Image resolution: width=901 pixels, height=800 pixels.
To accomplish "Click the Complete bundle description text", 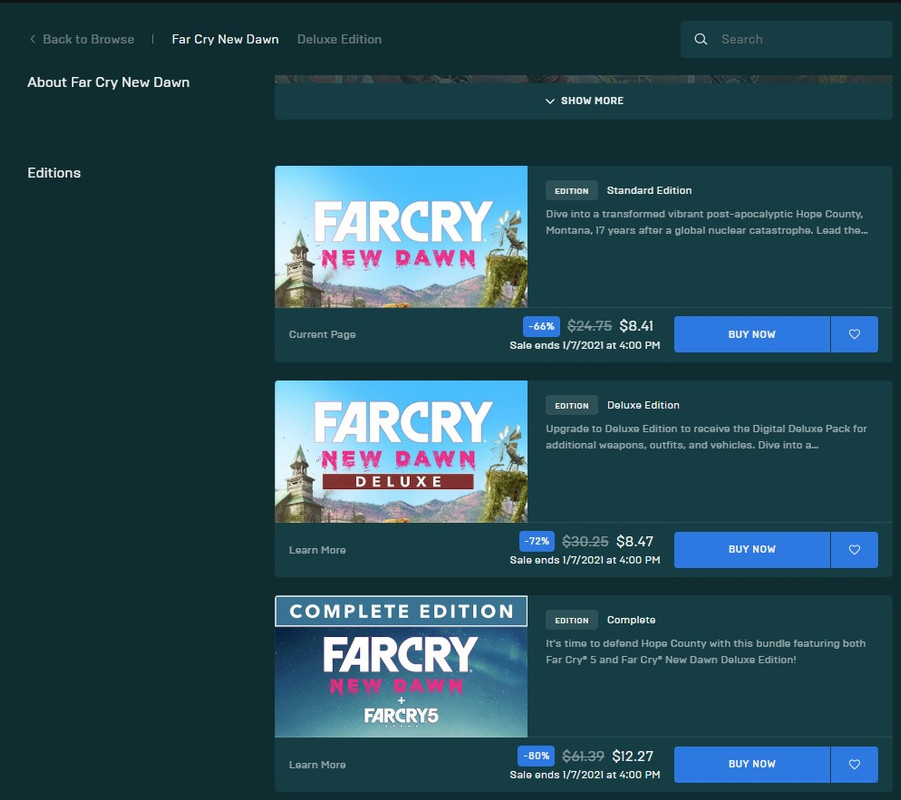I will (x=706, y=652).
